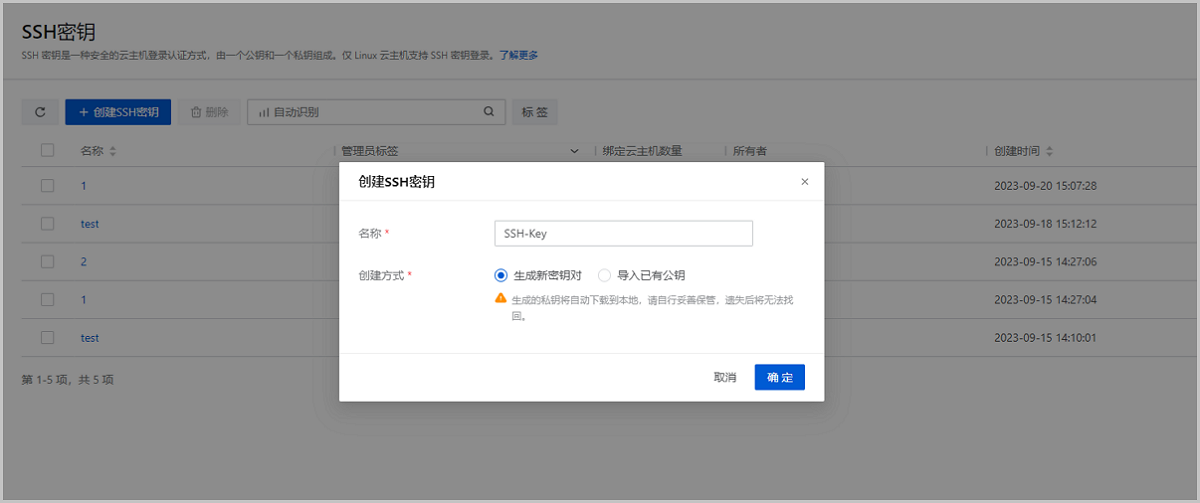Click the sort icon beside 名称 column

113,152
